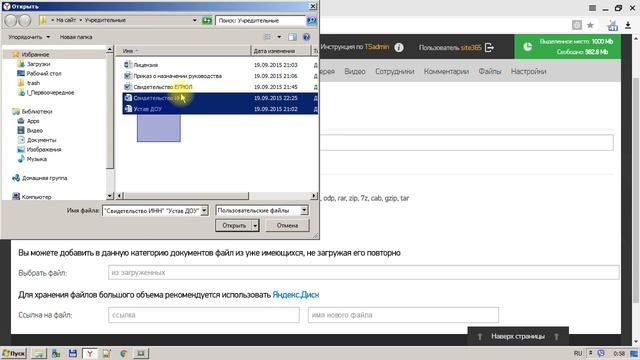Open the Файлы tab
Image resolution: width=640 pixels, height=360 pixels.
coord(490,71)
